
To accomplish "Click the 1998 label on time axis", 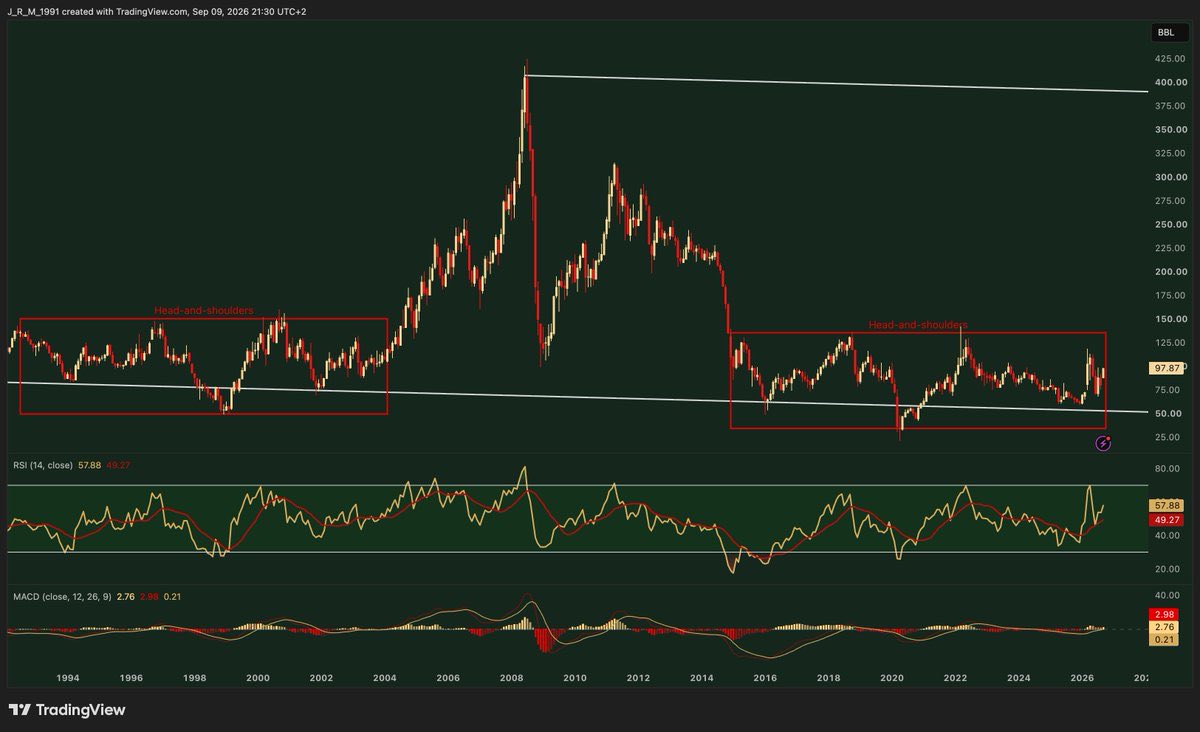I will coord(195,678).
